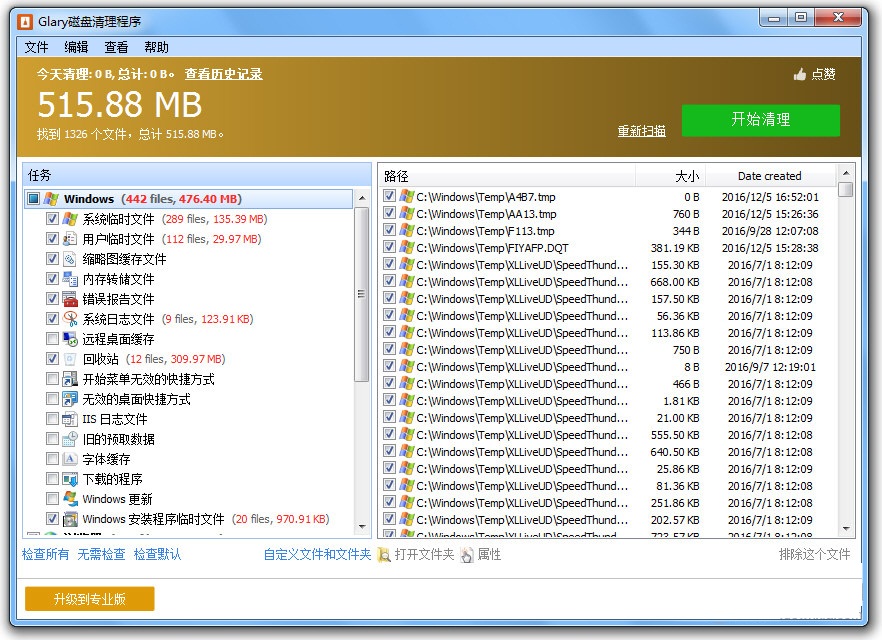Viewport: 882px width, 640px height.
Task: Click the Glary app icon in title bar
Action: click(x=25, y=22)
